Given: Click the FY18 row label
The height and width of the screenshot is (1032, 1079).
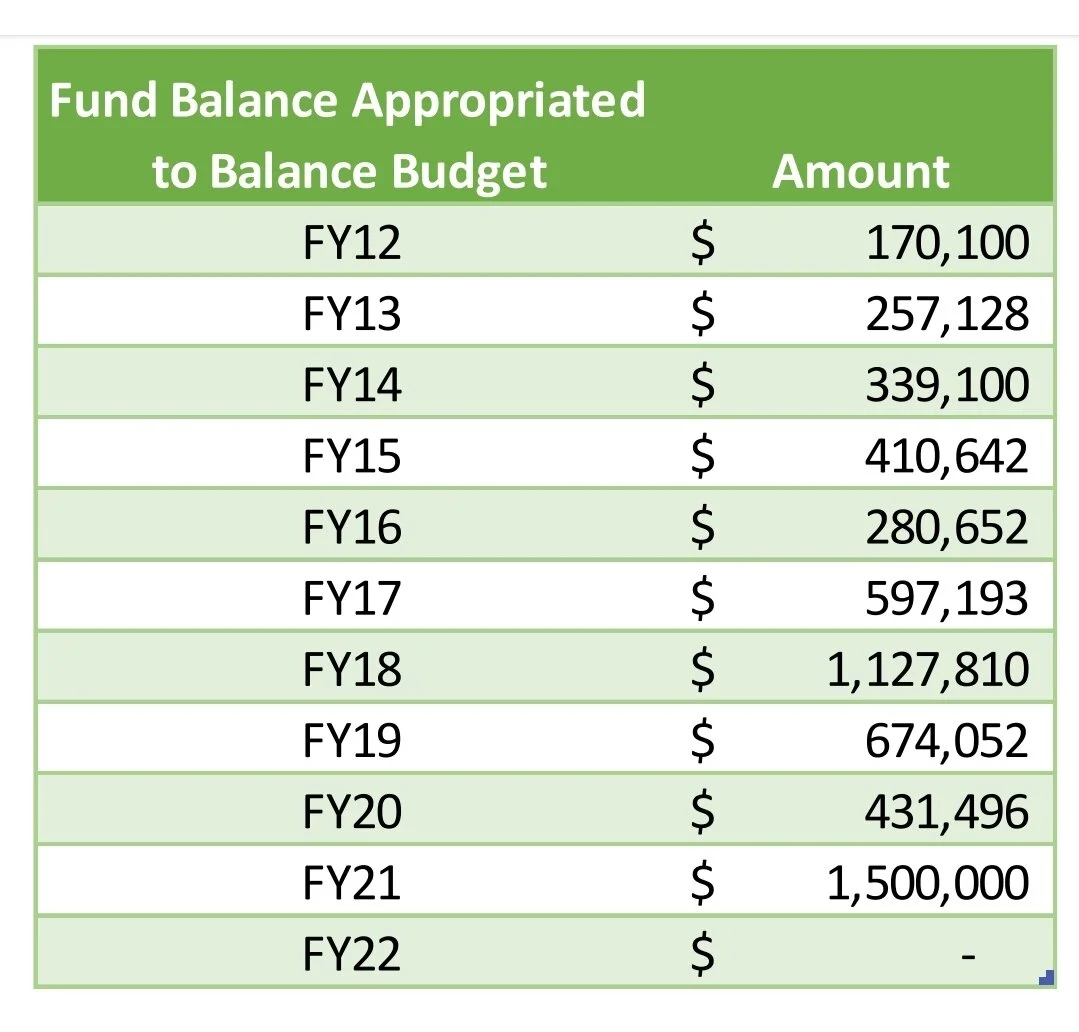Looking at the screenshot, I should (x=352, y=669).
